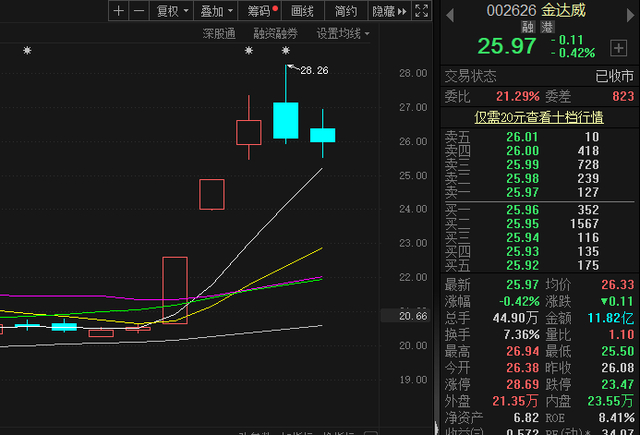
Task: Click the 20.66 price axis marker
Action: tap(413, 316)
